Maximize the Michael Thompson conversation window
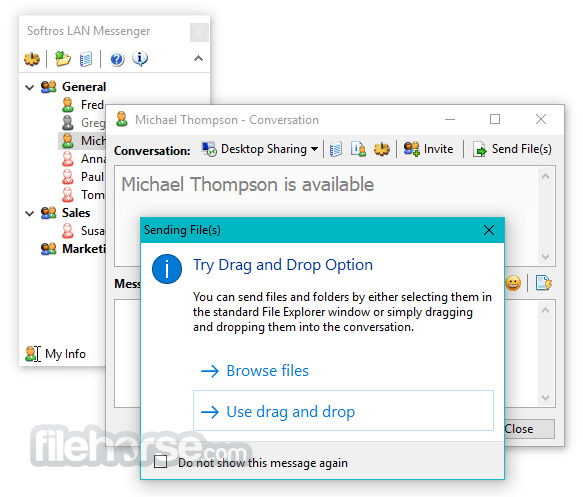The image size is (583, 497). (x=495, y=119)
